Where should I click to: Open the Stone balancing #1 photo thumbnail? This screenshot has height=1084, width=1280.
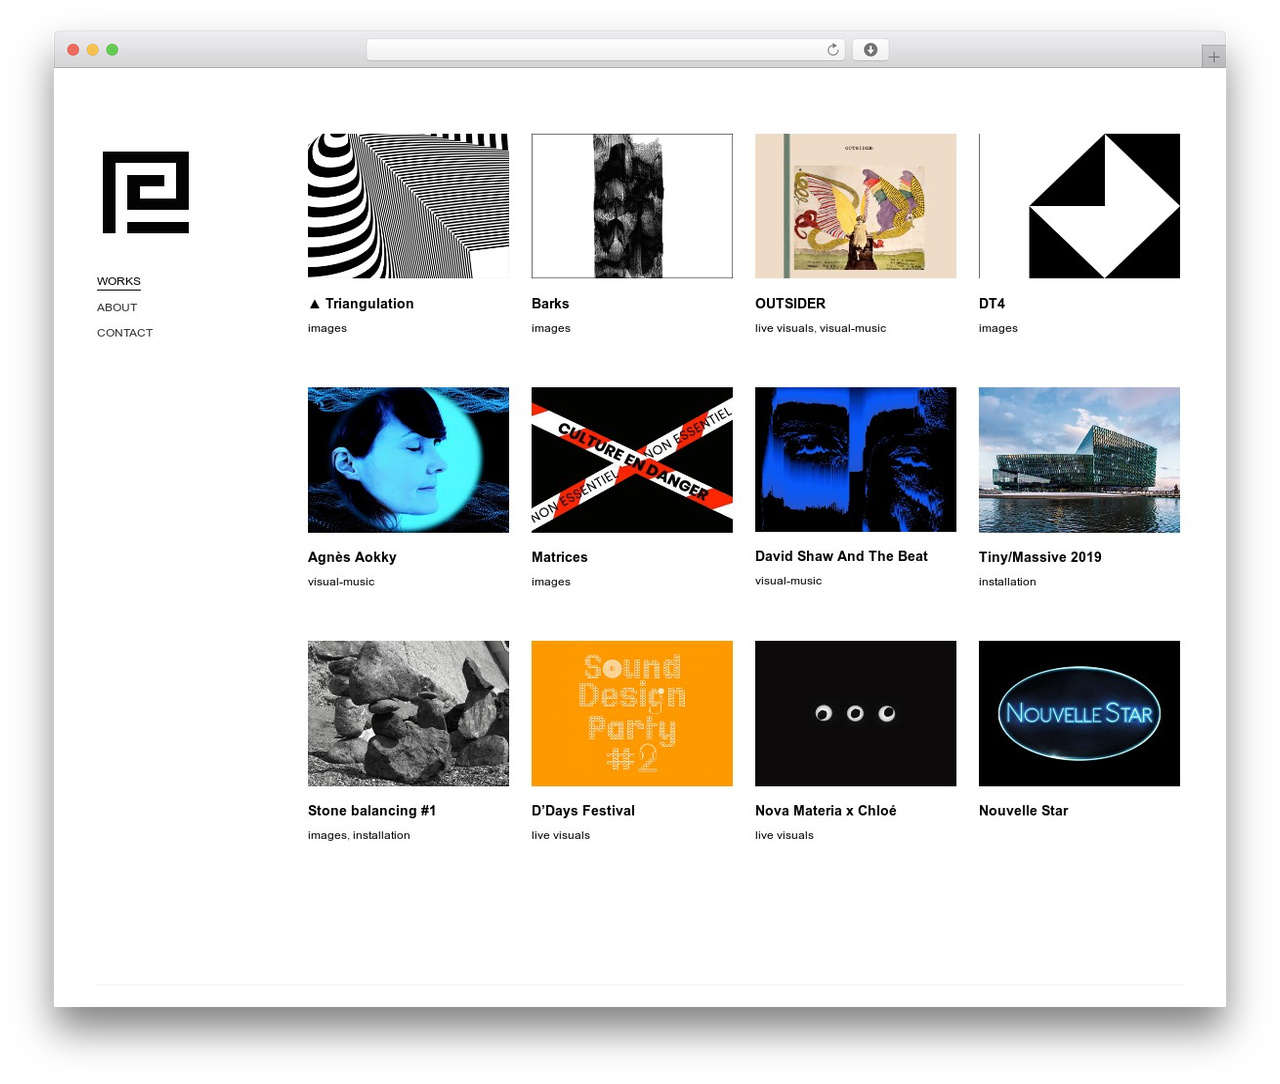coord(408,713)
